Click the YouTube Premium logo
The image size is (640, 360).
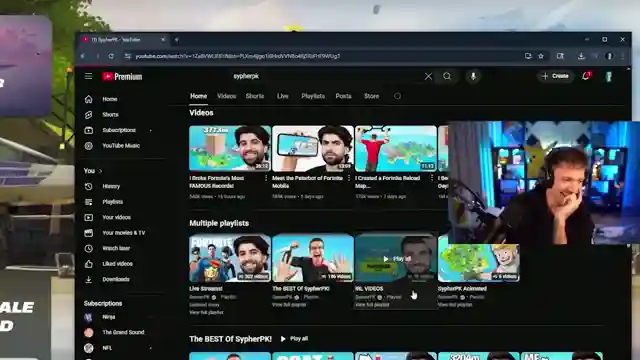point(122,76)
